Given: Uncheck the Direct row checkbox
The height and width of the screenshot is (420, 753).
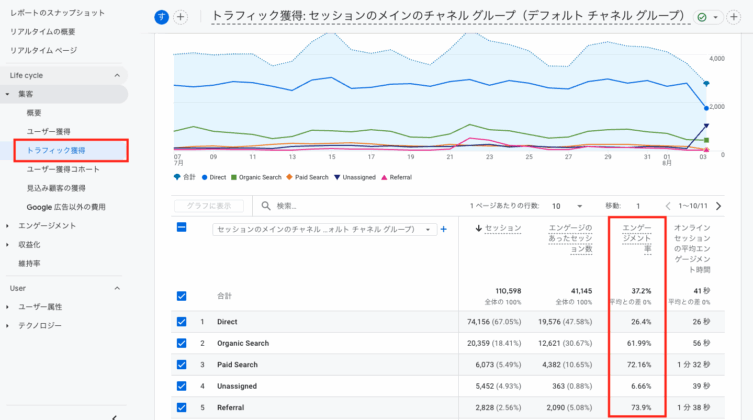Looking at the screenshot, I should click(x=181, y=322).
